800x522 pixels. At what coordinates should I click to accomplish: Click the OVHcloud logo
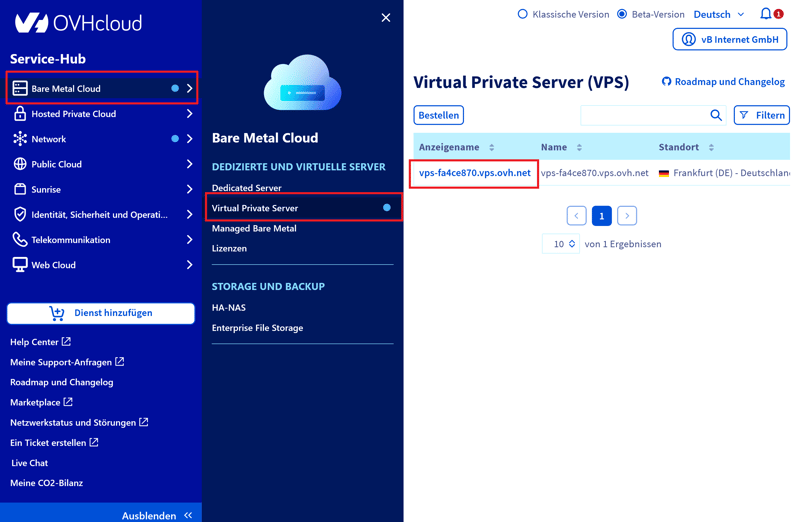point(78,22)
